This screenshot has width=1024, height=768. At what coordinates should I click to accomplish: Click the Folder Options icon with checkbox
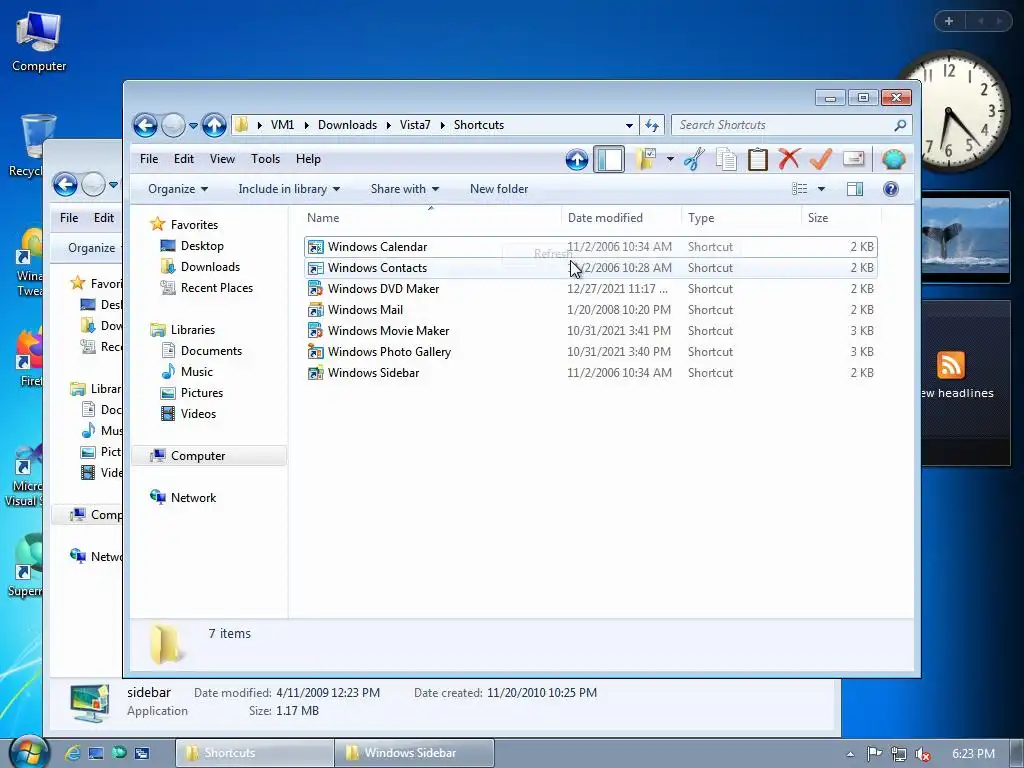(647, 159)
